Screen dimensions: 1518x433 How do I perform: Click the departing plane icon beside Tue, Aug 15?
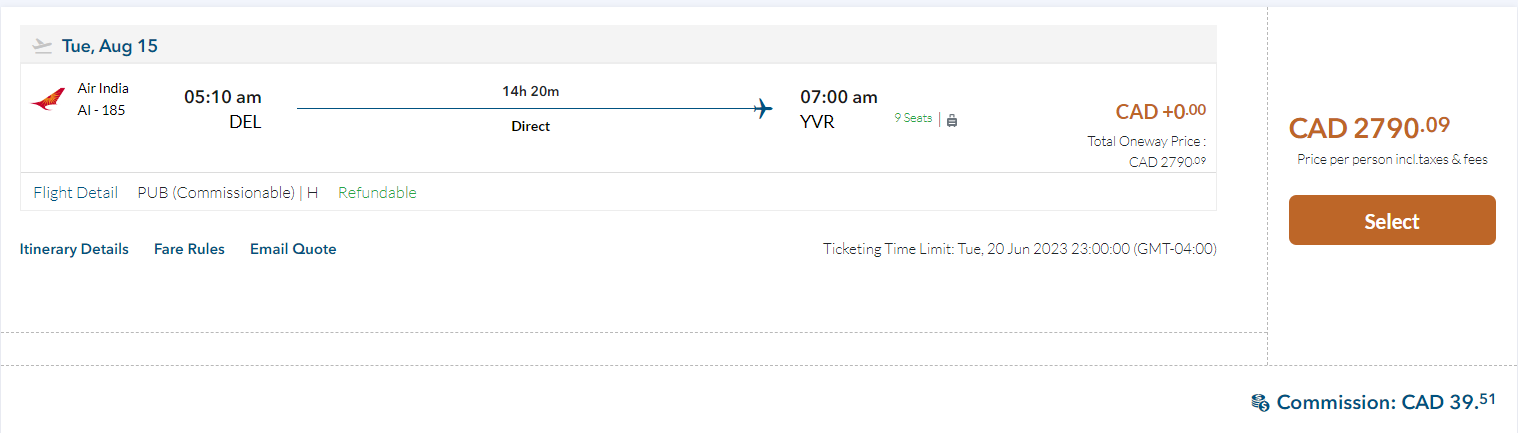[x=42, y=45]
